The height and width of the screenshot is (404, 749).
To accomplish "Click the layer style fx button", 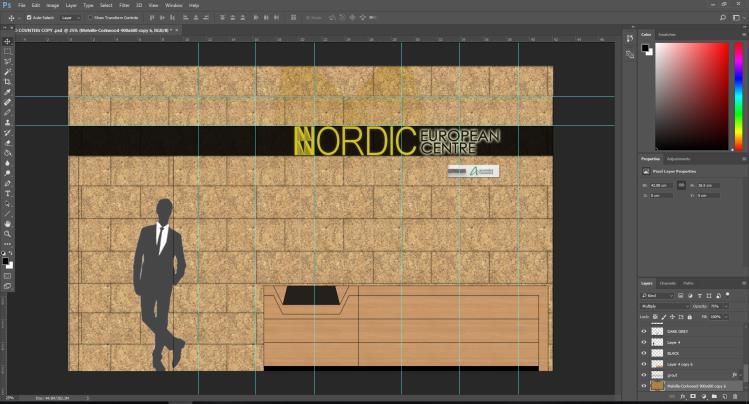I will [x=682, y=396].
